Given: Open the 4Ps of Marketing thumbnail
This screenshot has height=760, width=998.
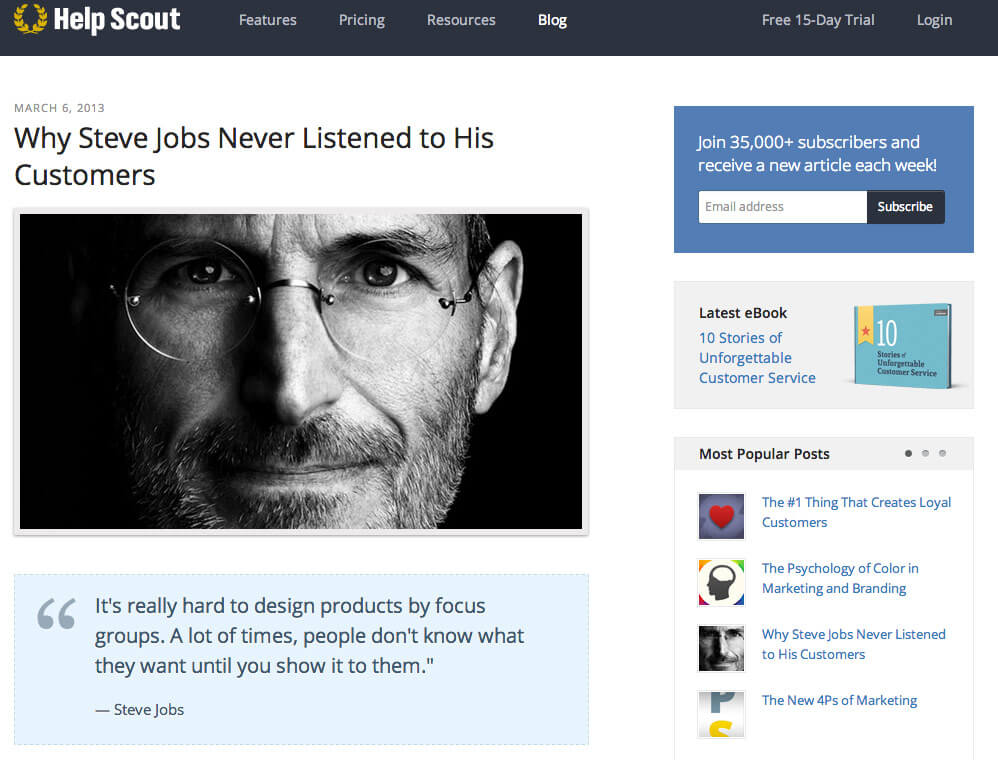Looking at the screenshot, I should pyautogui.click(x=721, y=714).
